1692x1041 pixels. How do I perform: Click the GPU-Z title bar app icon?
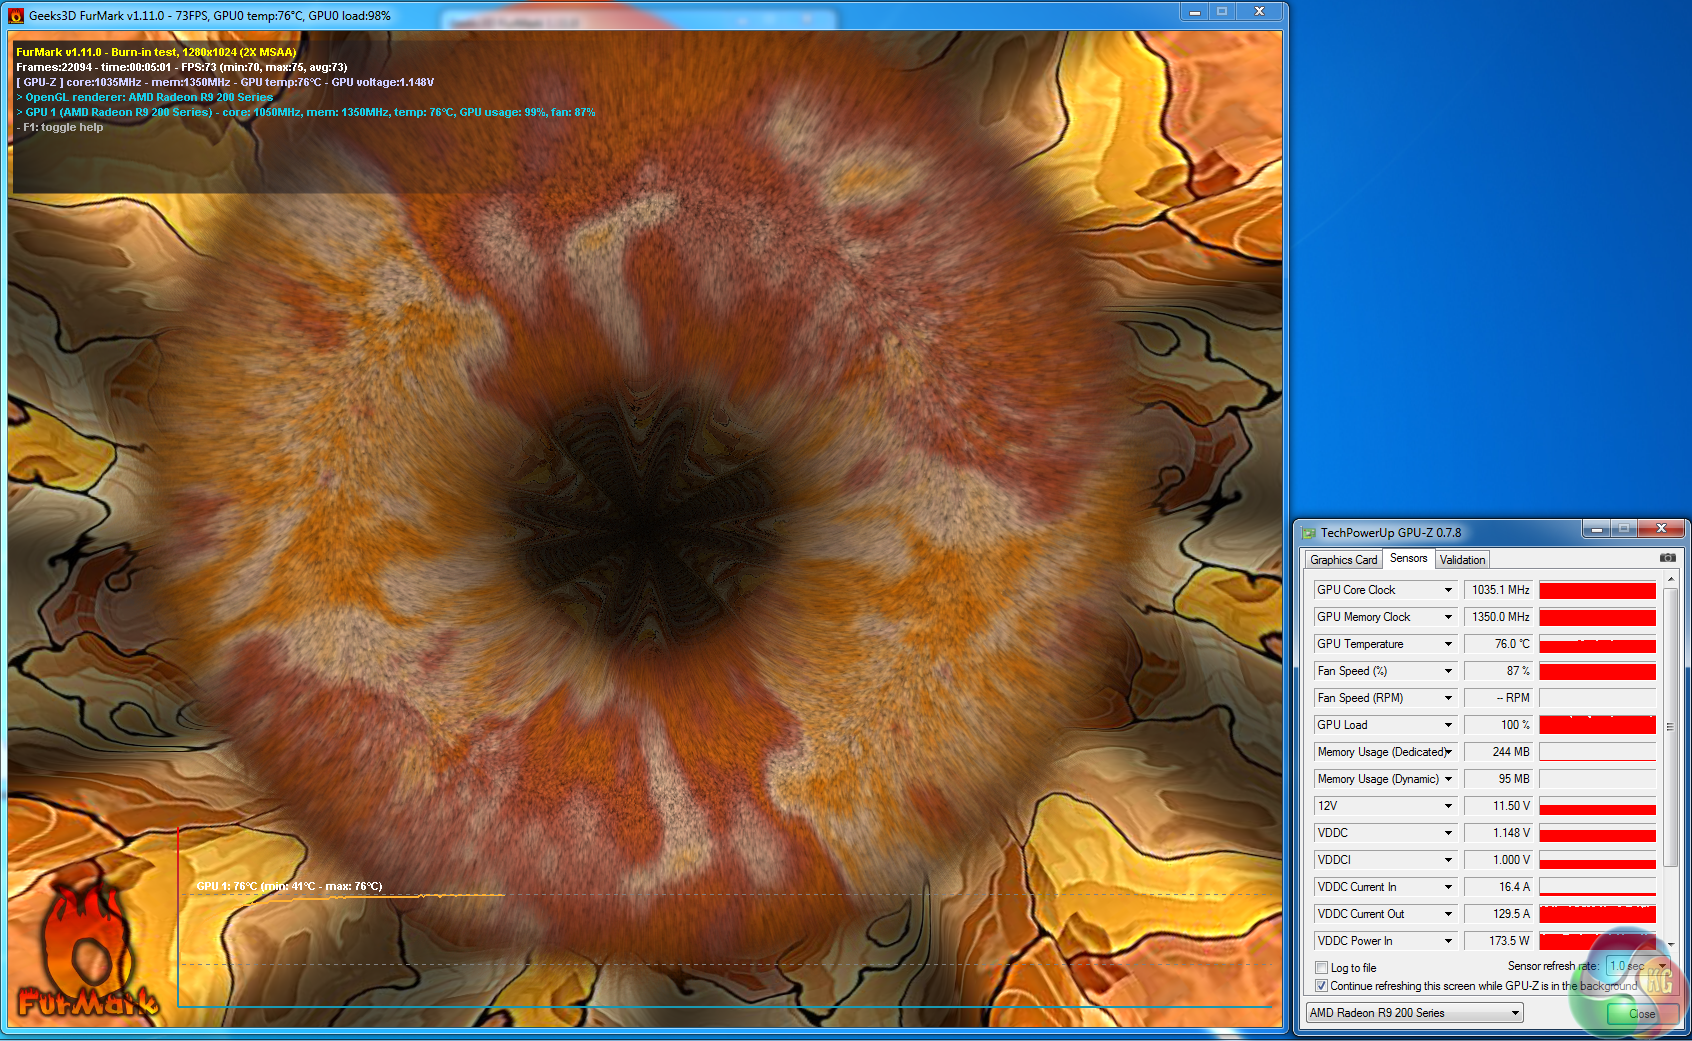(1309, 533)
